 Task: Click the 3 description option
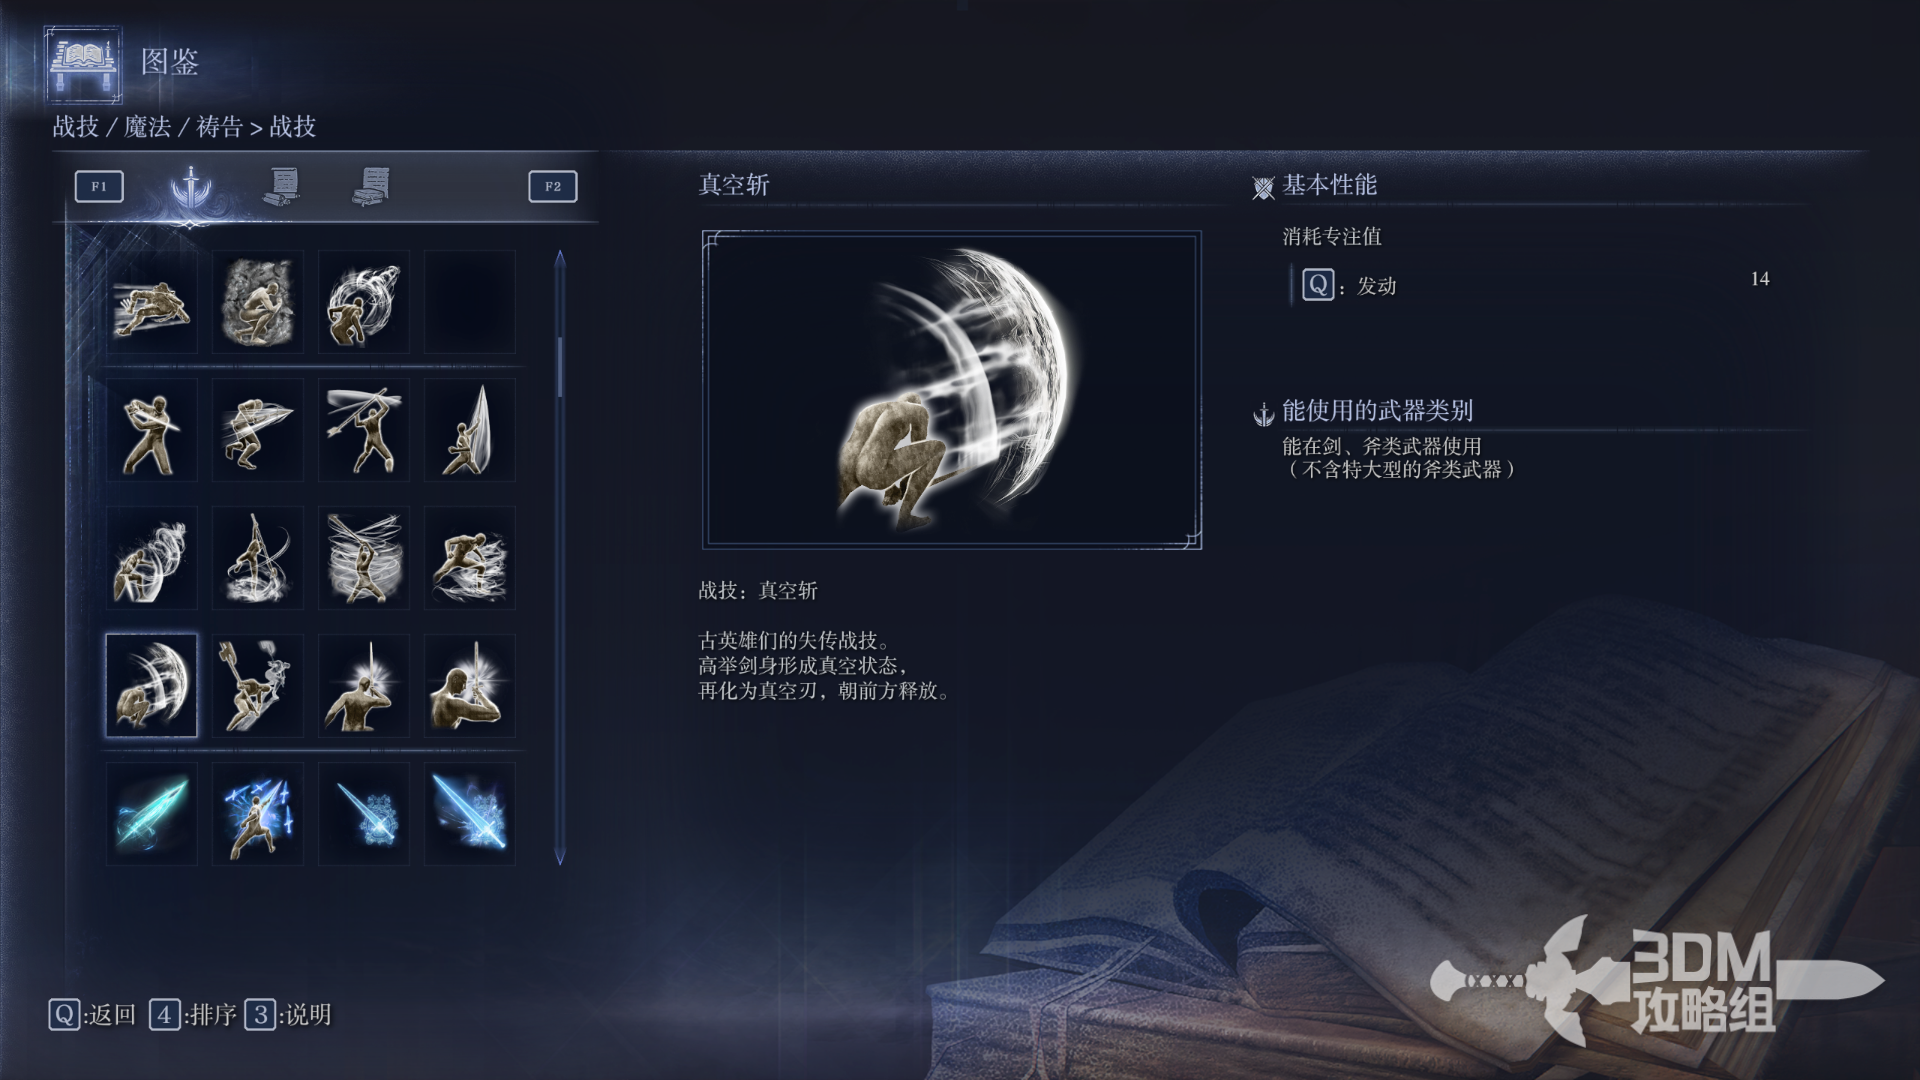pyautogui.click(x=288, y=1015)
